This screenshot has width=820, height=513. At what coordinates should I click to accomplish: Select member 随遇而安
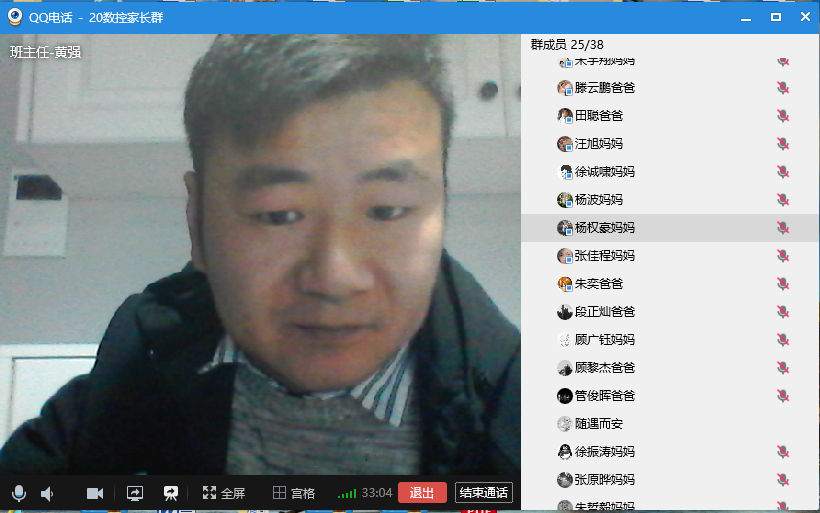pos(670,424)
